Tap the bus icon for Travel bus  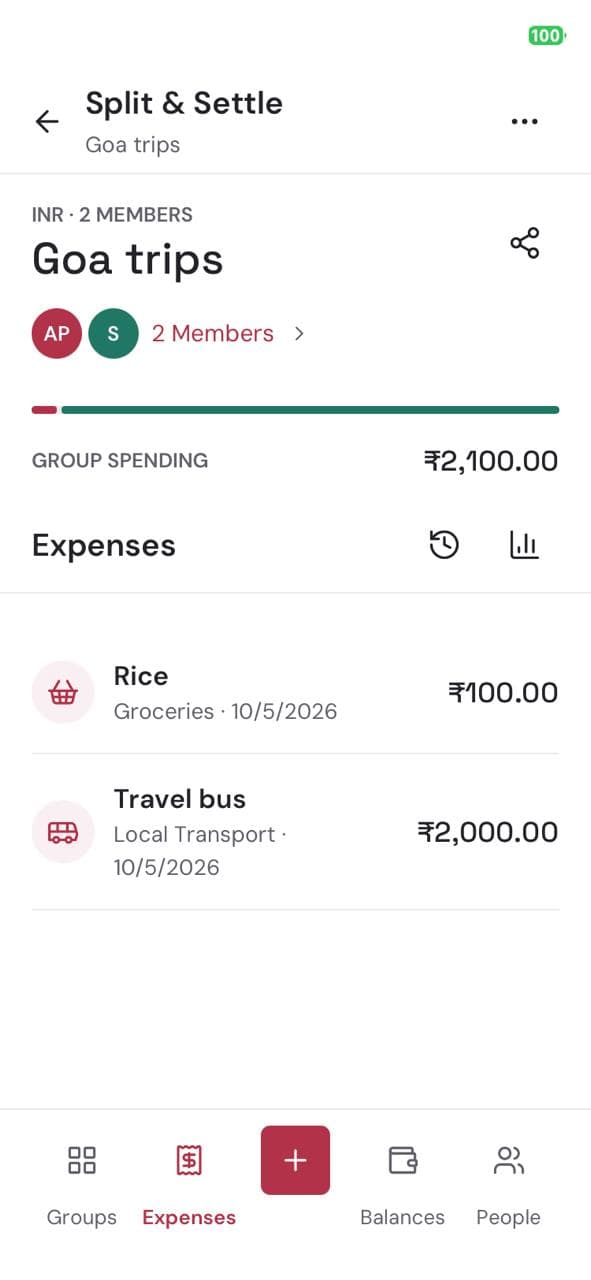tap(63, 832)
